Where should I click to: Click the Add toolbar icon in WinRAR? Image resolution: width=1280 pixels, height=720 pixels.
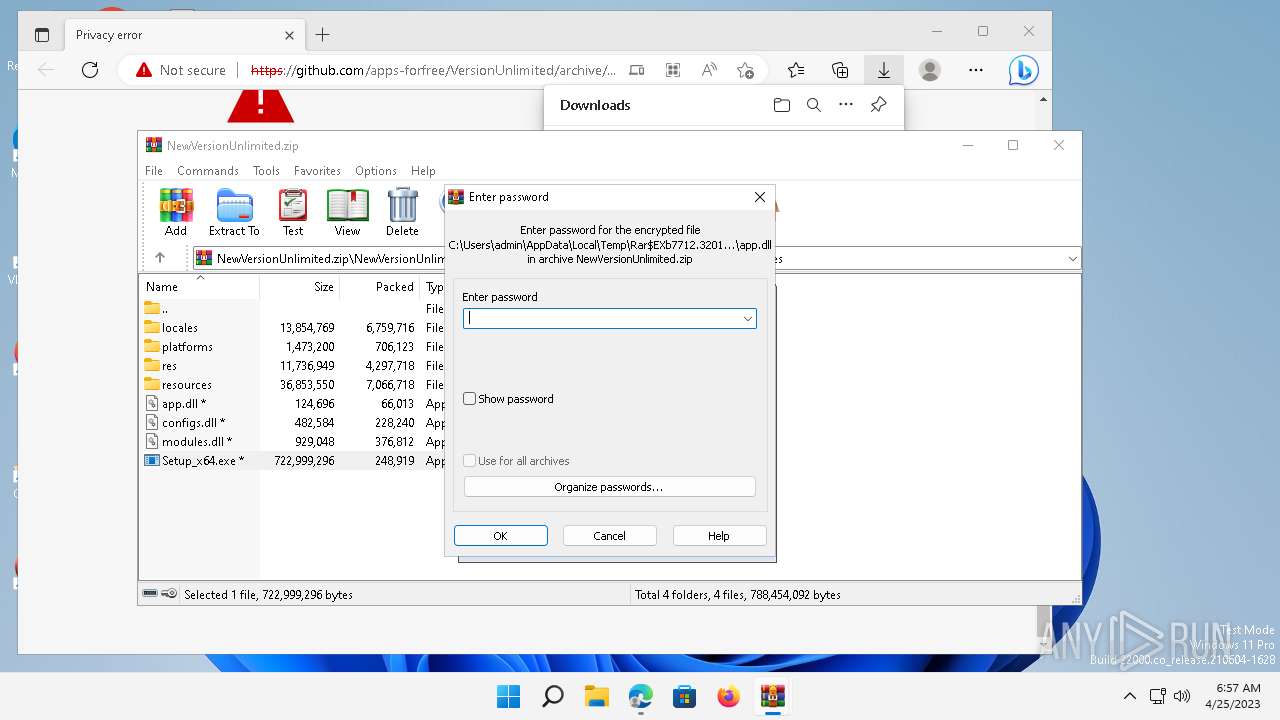pyautogui.click(x=176, y=213)
